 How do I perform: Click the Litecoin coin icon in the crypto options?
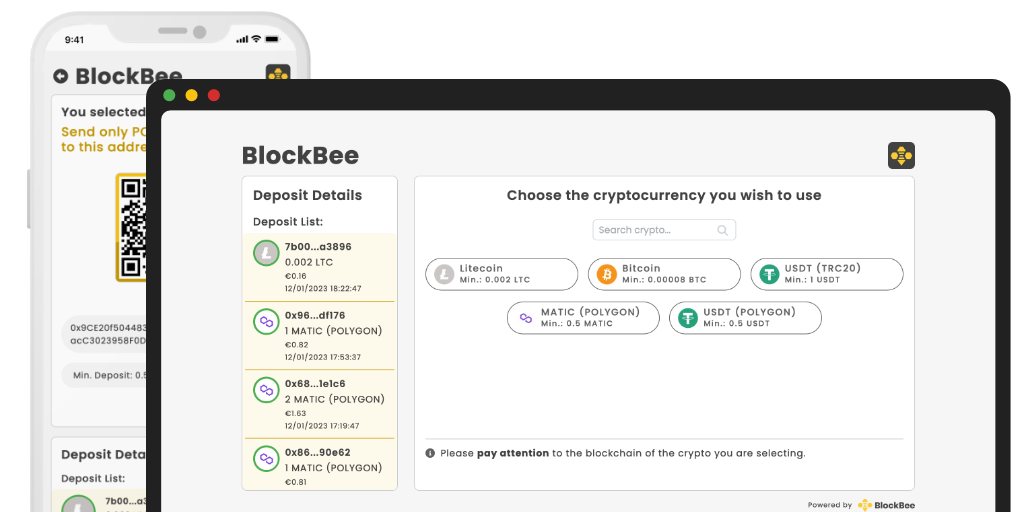click(443, 274)
